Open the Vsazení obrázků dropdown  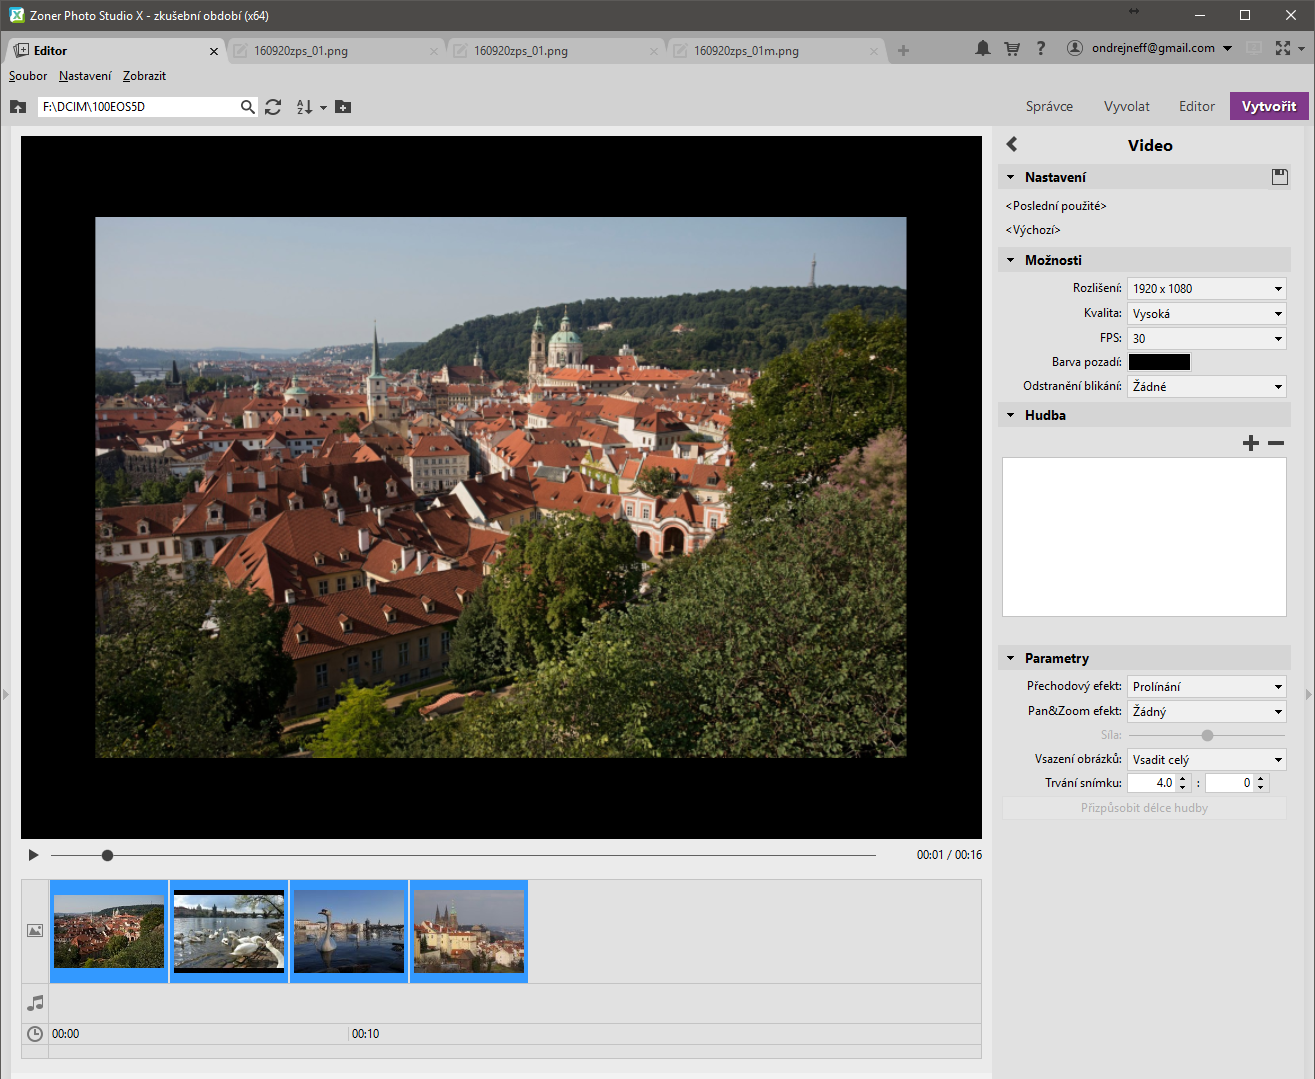tap(1206, 760)
